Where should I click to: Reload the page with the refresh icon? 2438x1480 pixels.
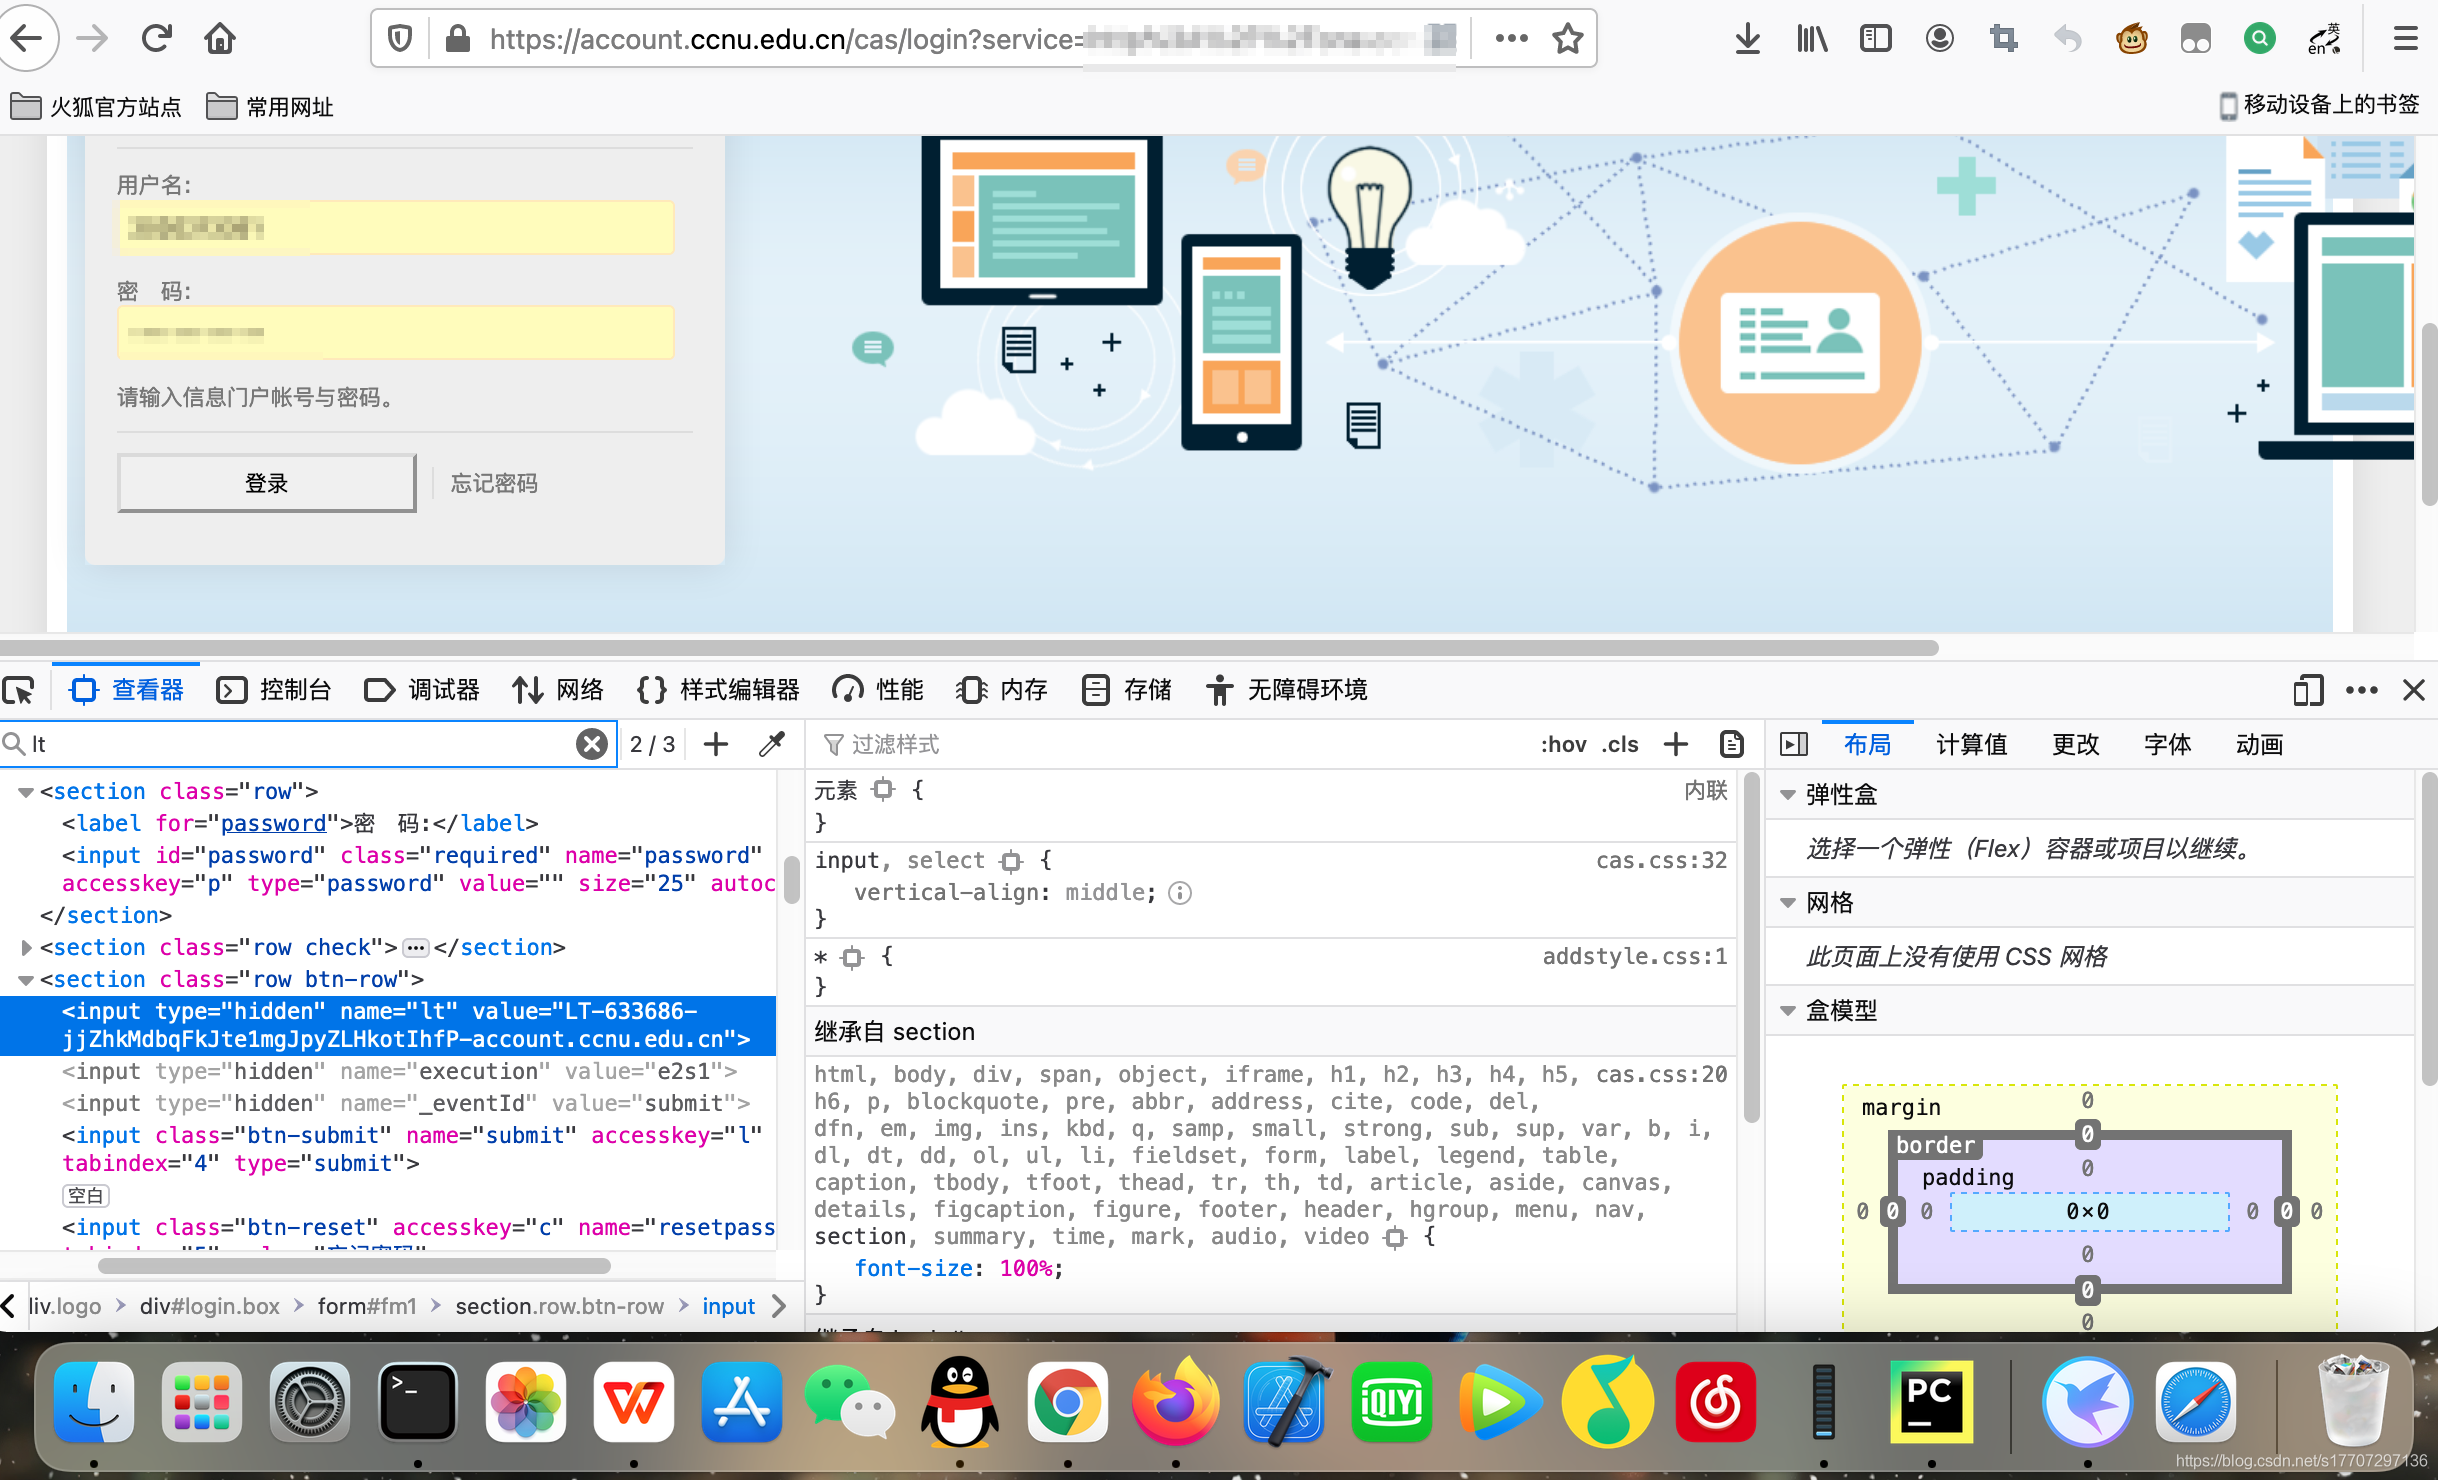coord(157,38)
